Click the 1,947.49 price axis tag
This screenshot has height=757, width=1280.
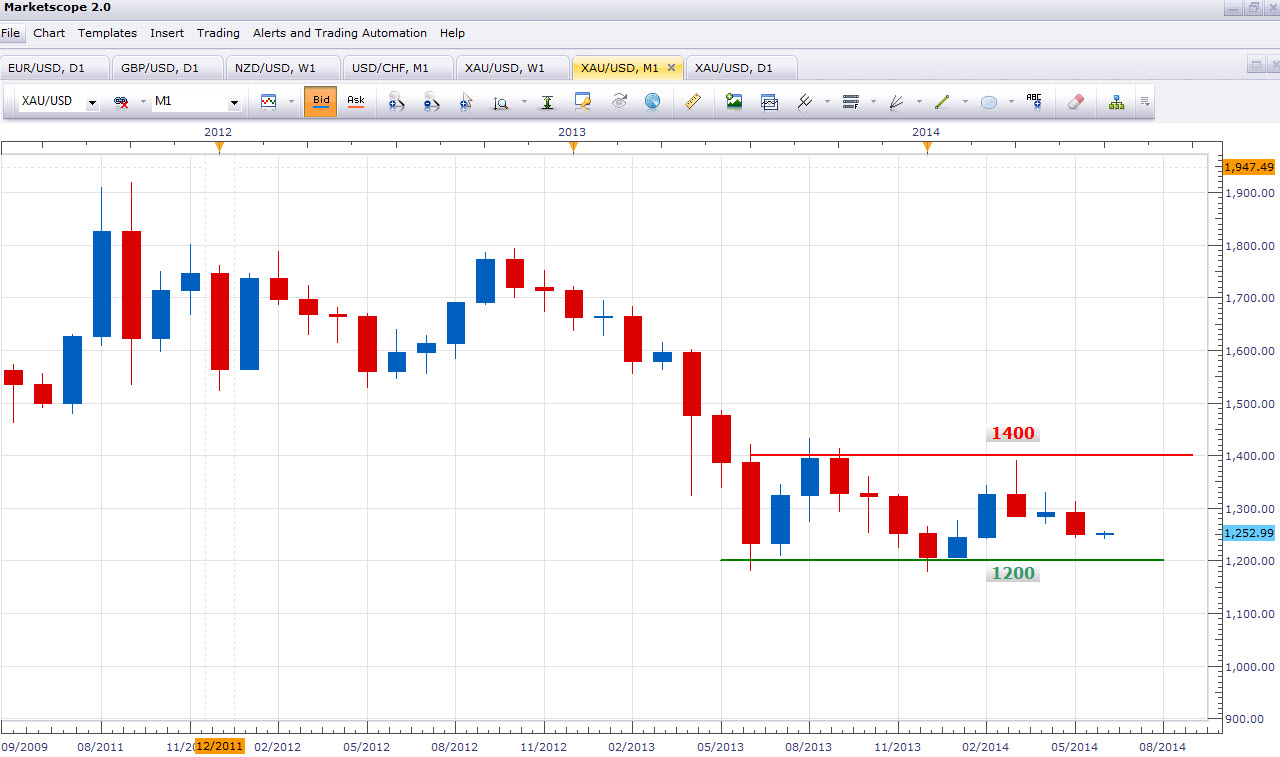tap(1249, 167)
